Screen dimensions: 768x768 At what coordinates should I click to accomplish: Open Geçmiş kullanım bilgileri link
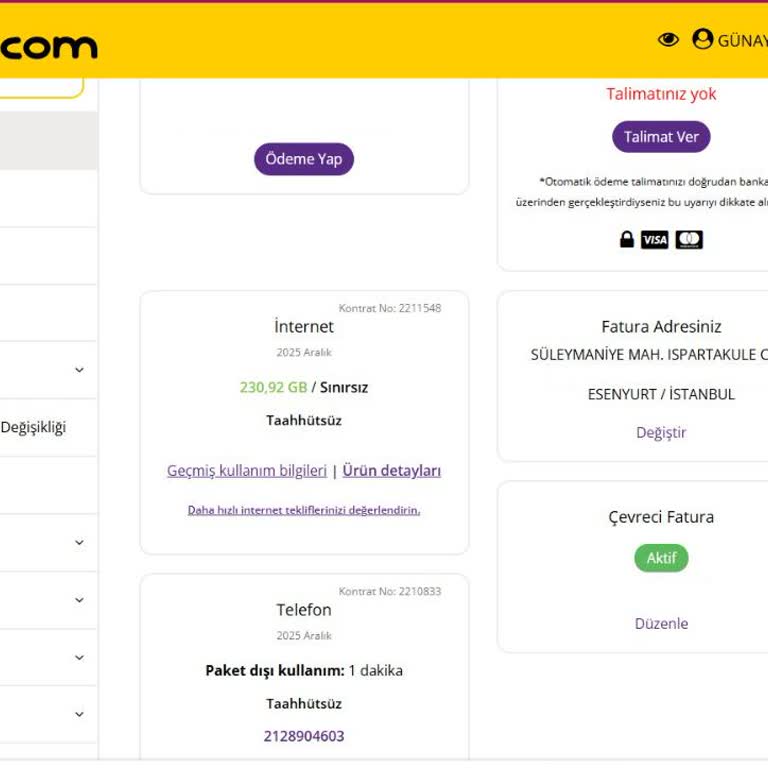247,470
